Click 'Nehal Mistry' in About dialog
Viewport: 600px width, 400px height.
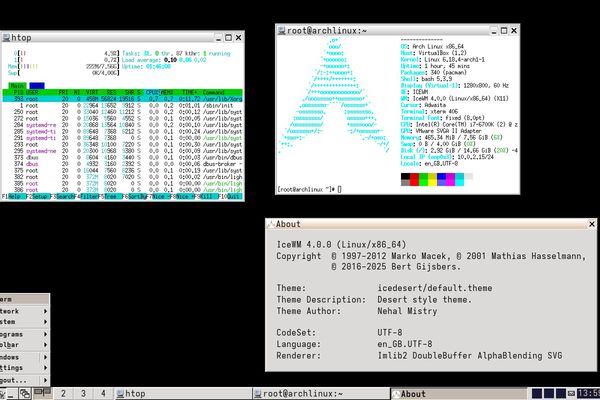pyautogui.click(x=407, y=311)
